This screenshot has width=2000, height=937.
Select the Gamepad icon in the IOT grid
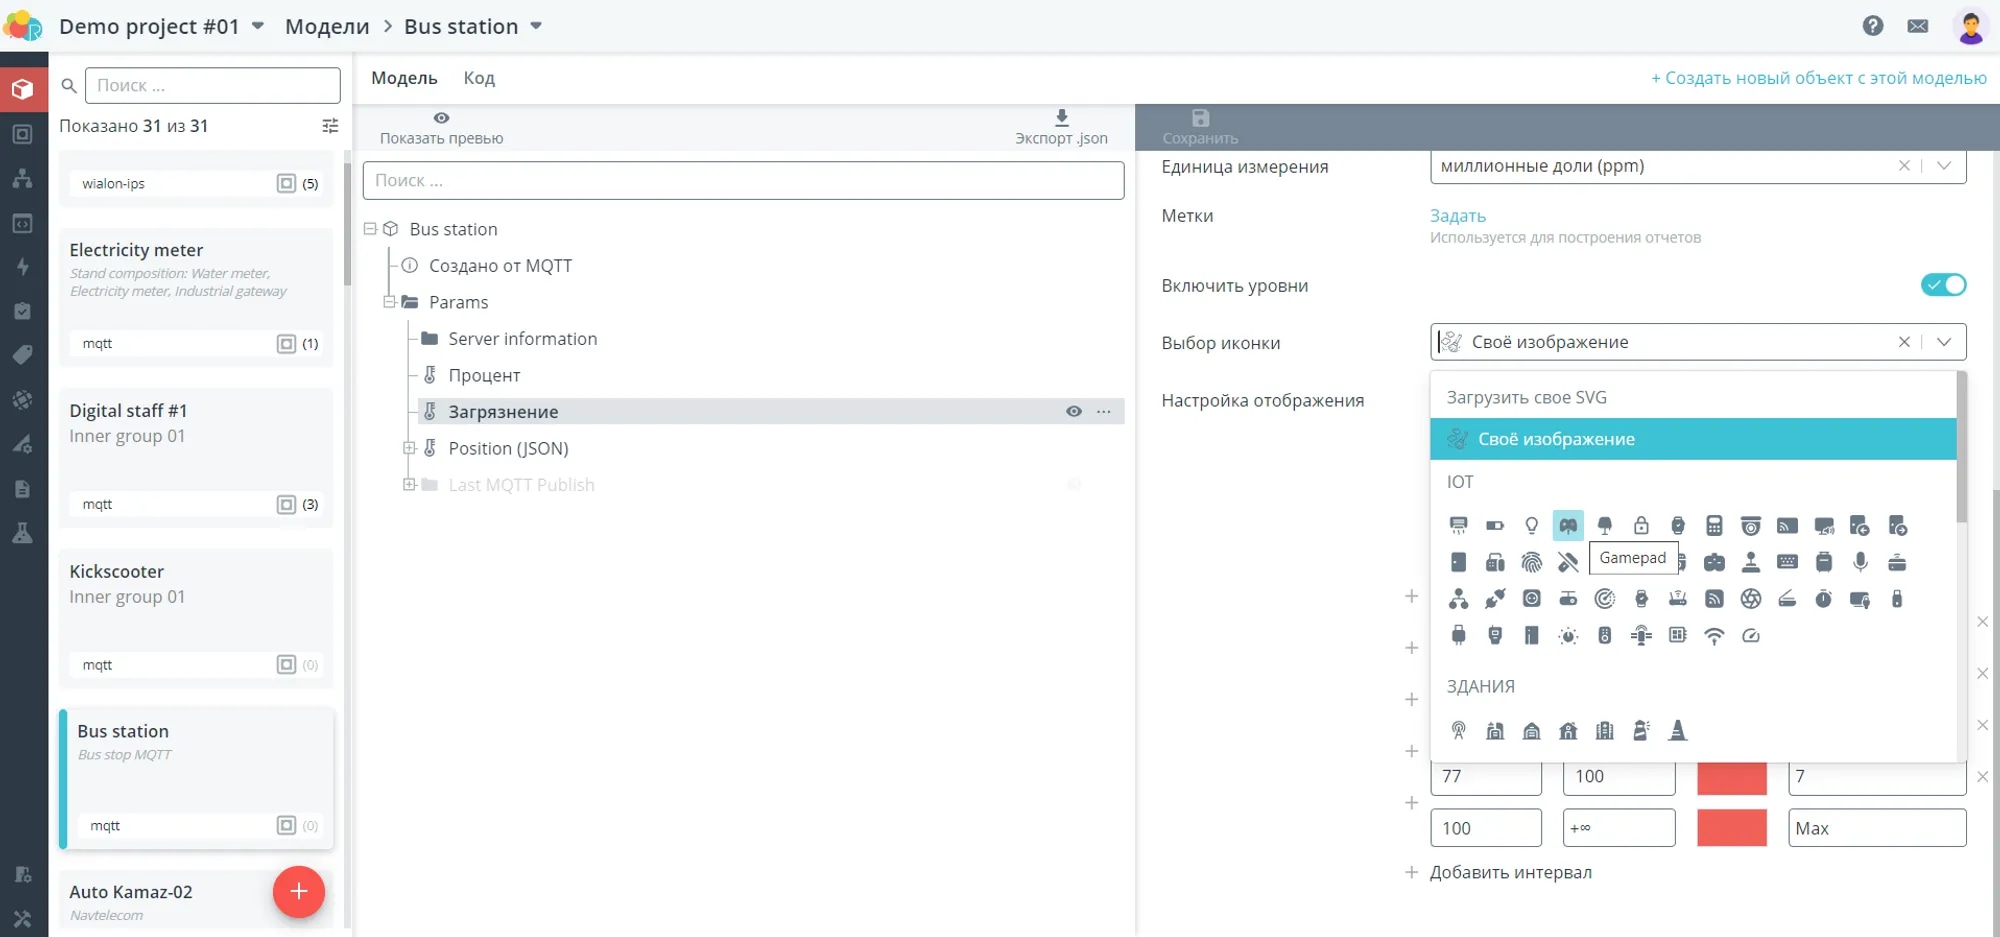[1567, 526]
